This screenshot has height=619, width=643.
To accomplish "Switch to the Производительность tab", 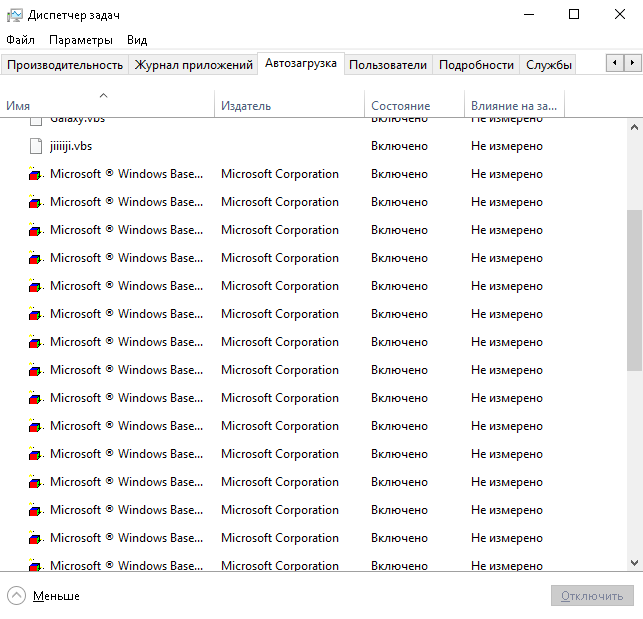I will 65,65.
